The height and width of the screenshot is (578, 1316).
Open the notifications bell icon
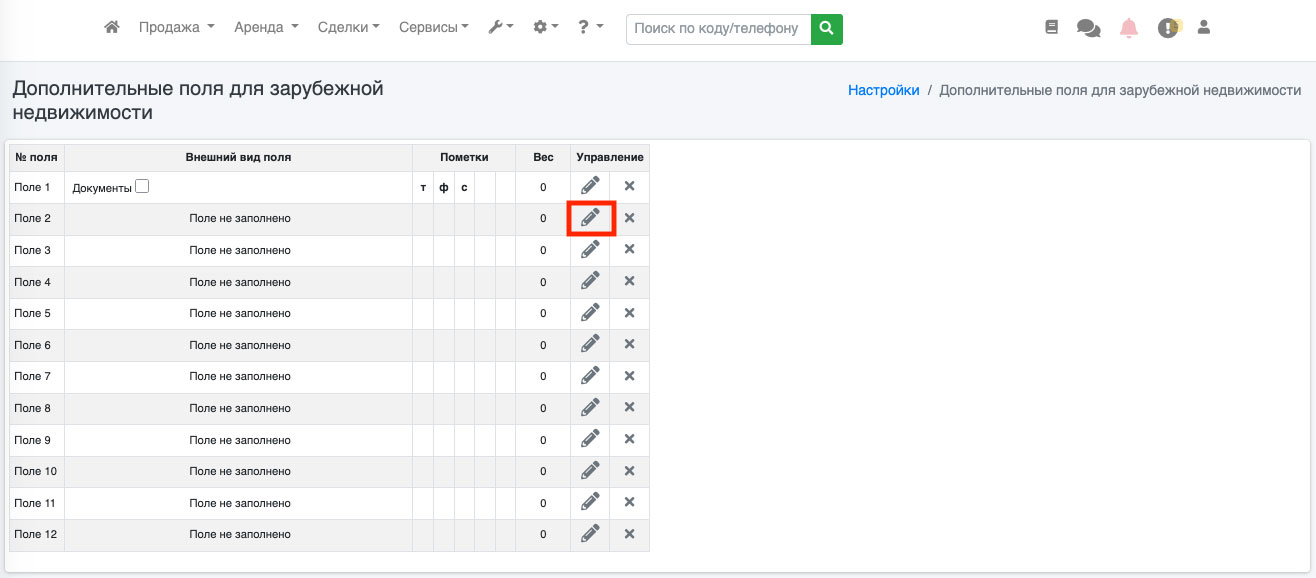(x=1129, y=28)
